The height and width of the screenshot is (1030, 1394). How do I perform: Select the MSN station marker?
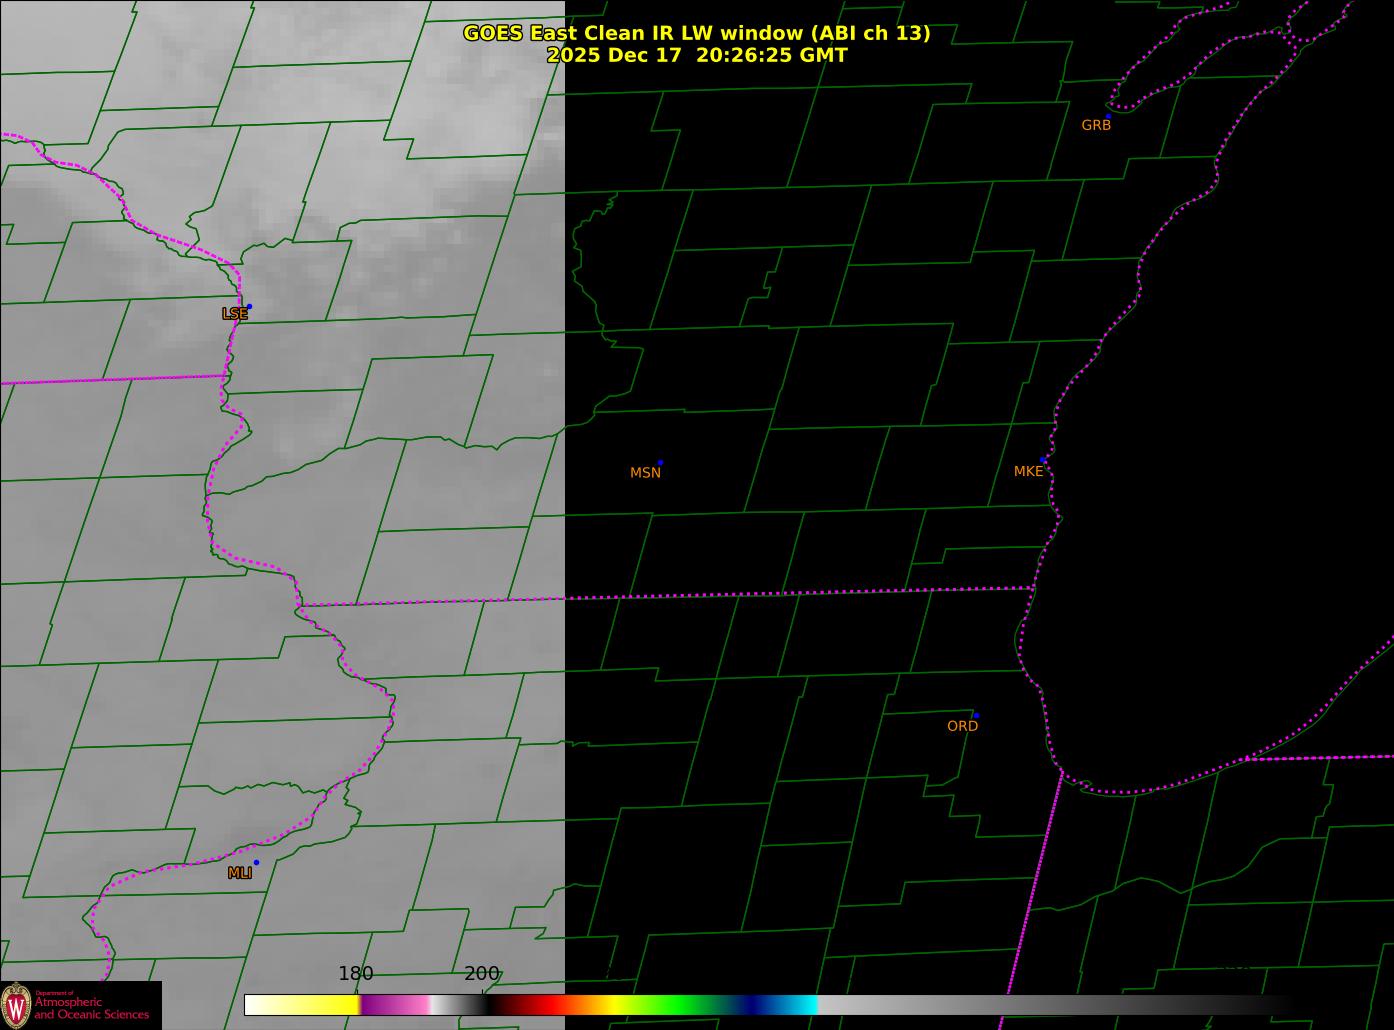point(660,463)
